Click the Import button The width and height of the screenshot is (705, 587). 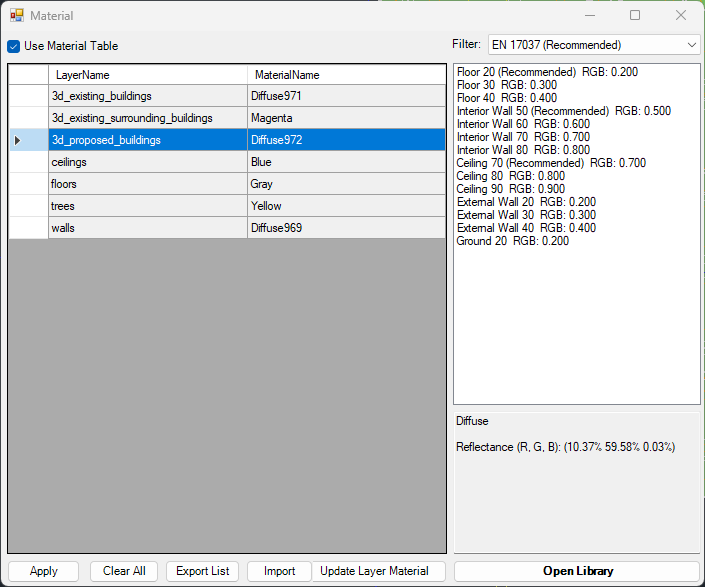tap(279, 571)
